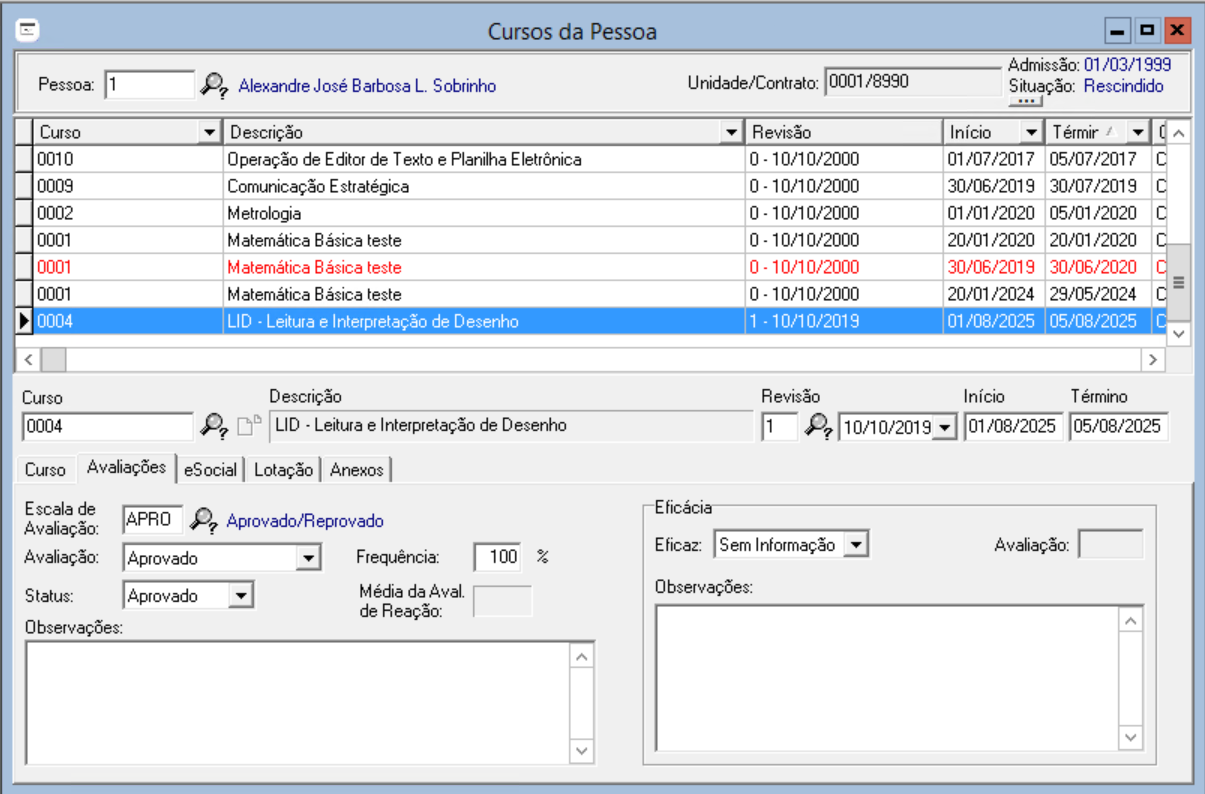This screenshot has width=1205, height=794.
Task: Expand the Início column filter dropdown
Action: (1031, 132)
